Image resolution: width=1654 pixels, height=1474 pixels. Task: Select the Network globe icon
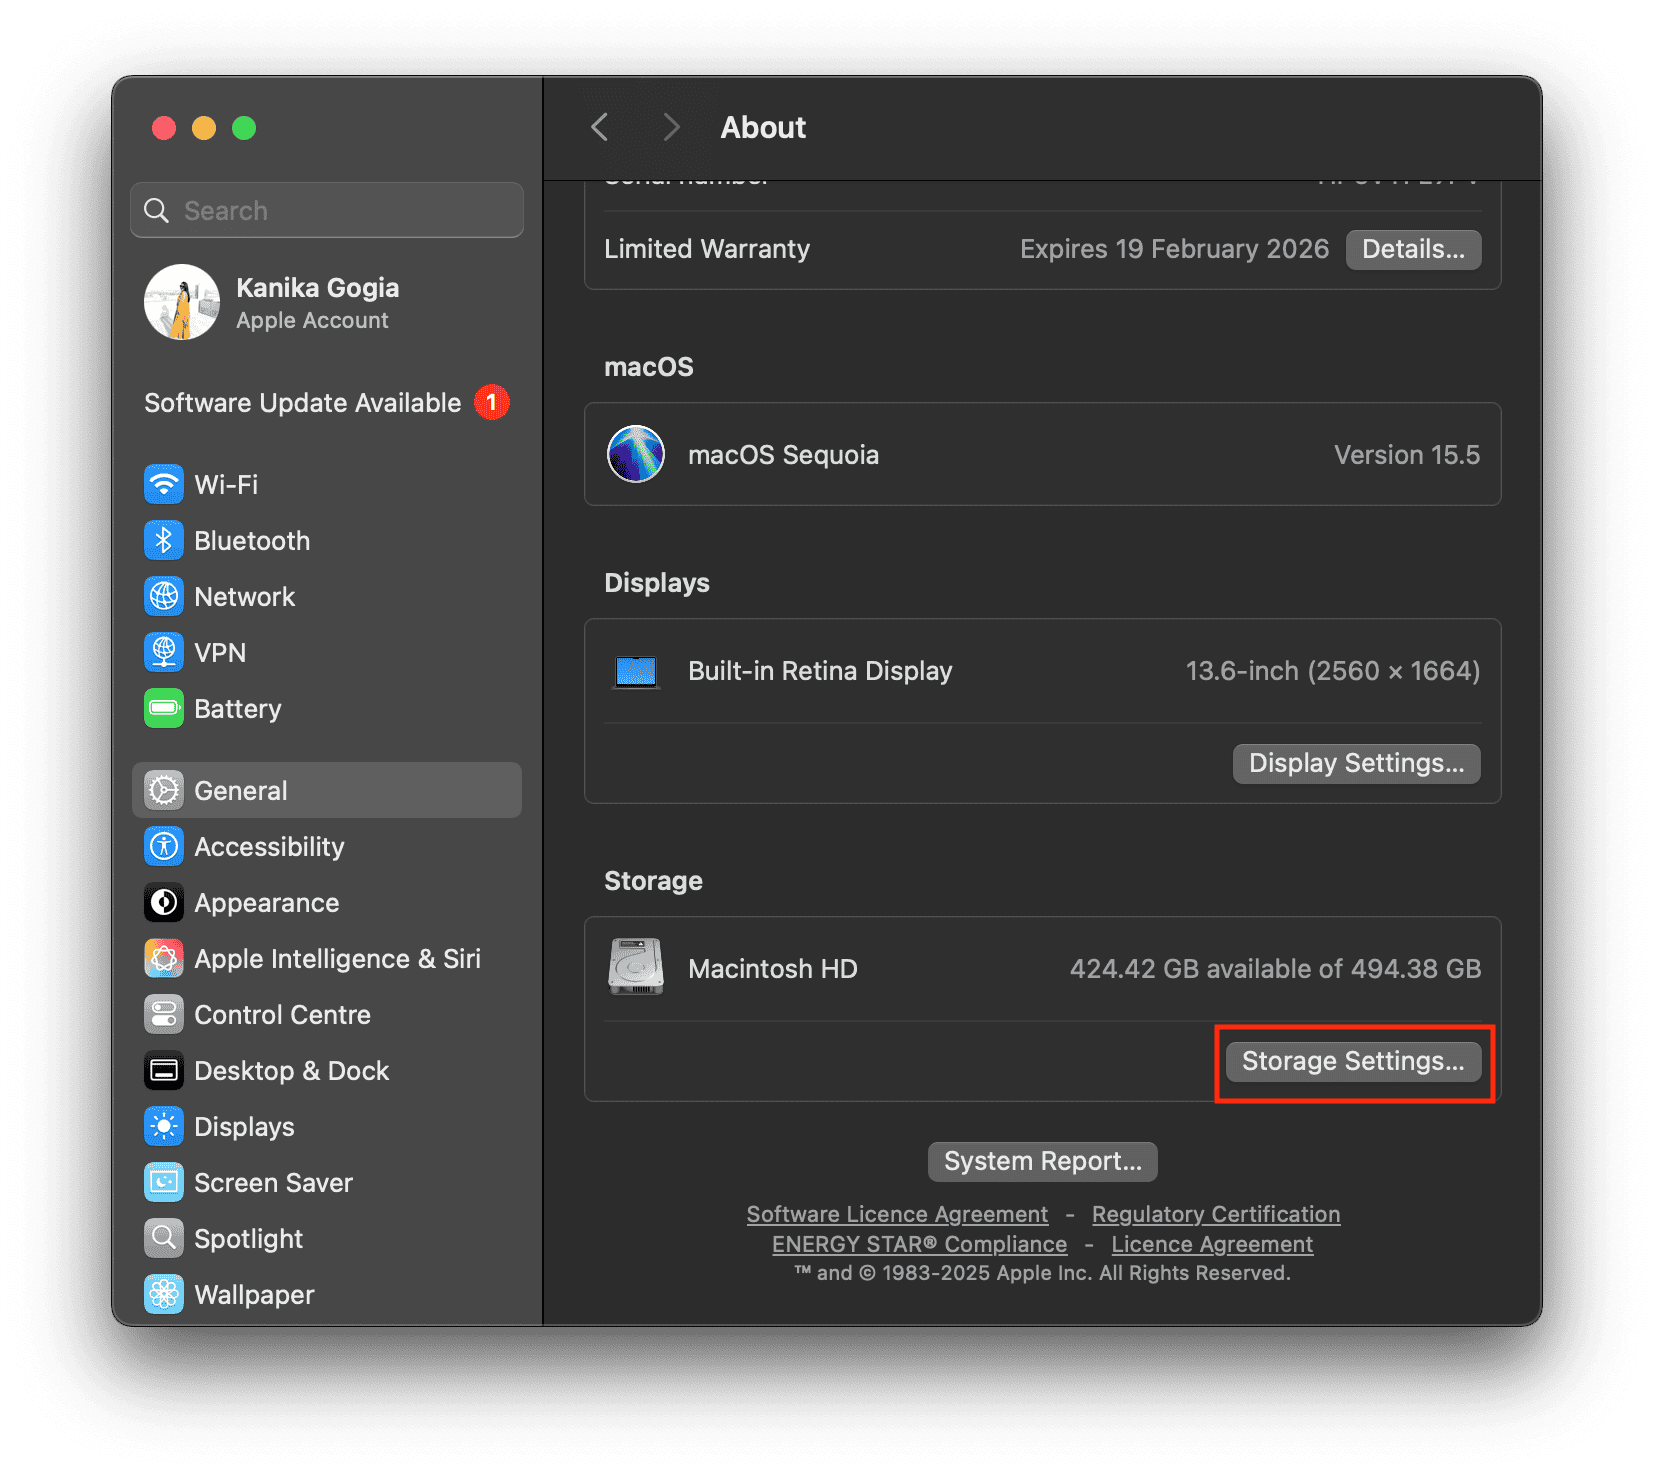coord(164,596)
